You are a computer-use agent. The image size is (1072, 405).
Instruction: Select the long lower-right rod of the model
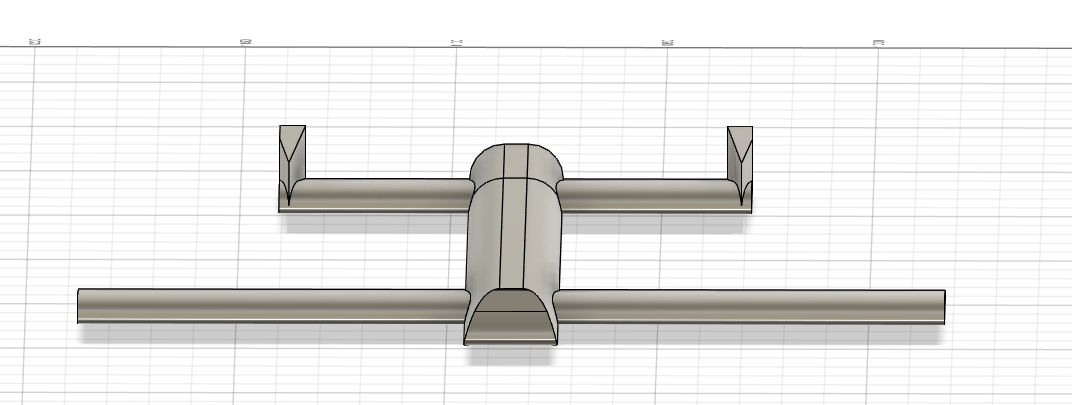tap(749, 306)
